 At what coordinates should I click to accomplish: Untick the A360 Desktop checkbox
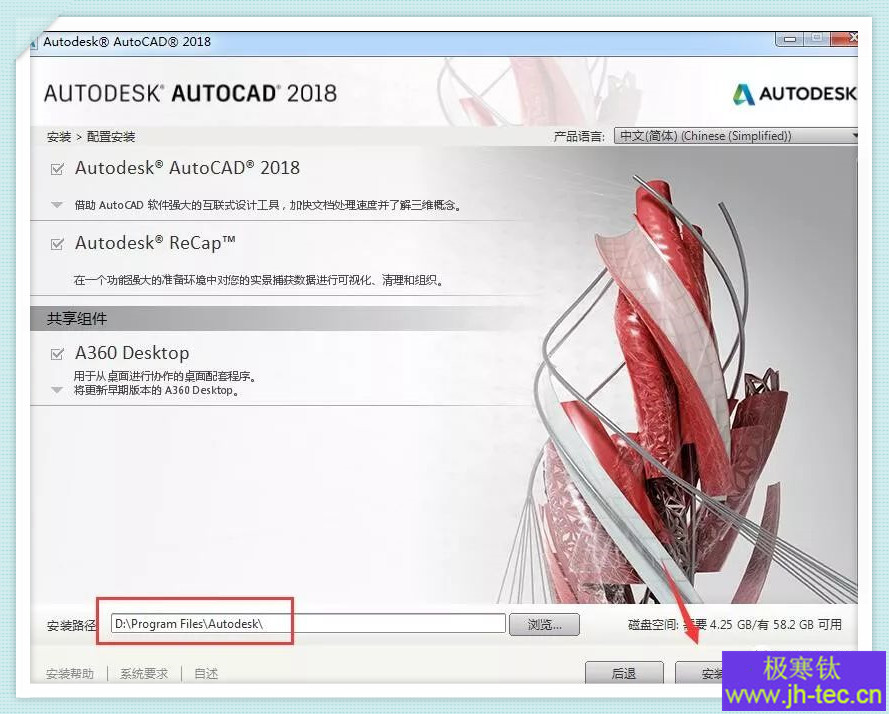(x=57, y=354)
